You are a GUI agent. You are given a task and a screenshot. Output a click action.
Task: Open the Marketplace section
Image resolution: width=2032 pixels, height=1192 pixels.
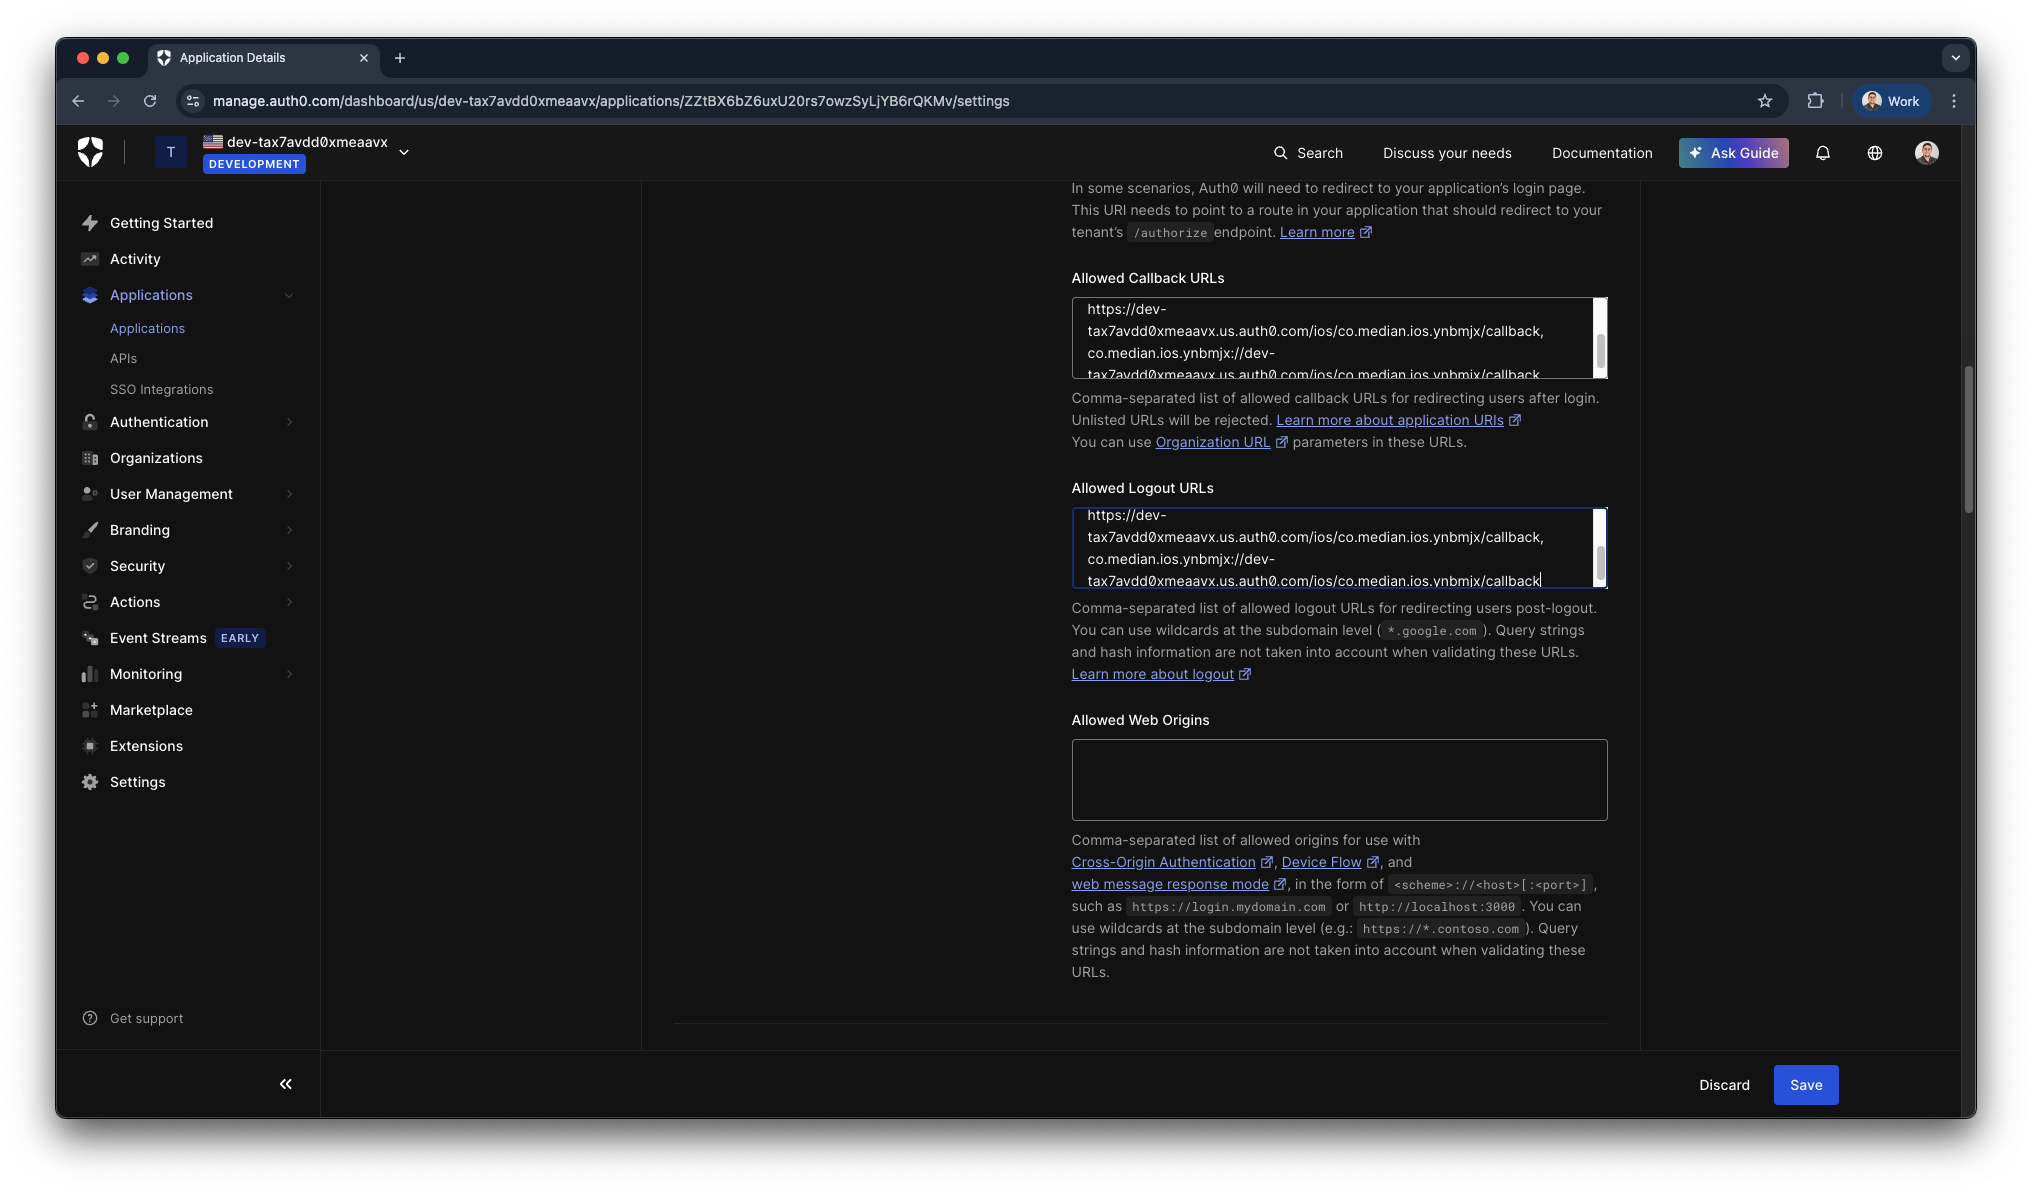(150, 709)
